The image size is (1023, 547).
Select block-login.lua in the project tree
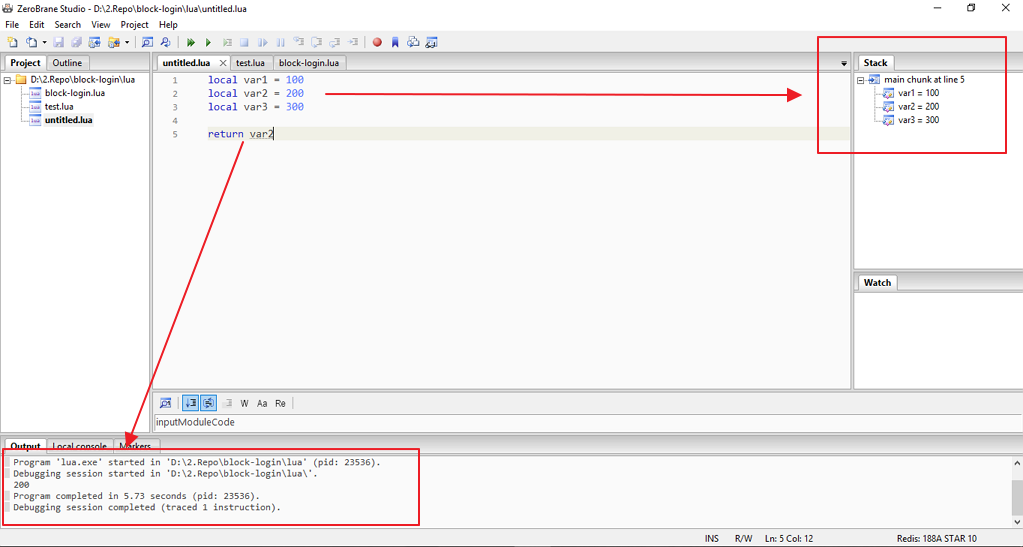[74, 93]
